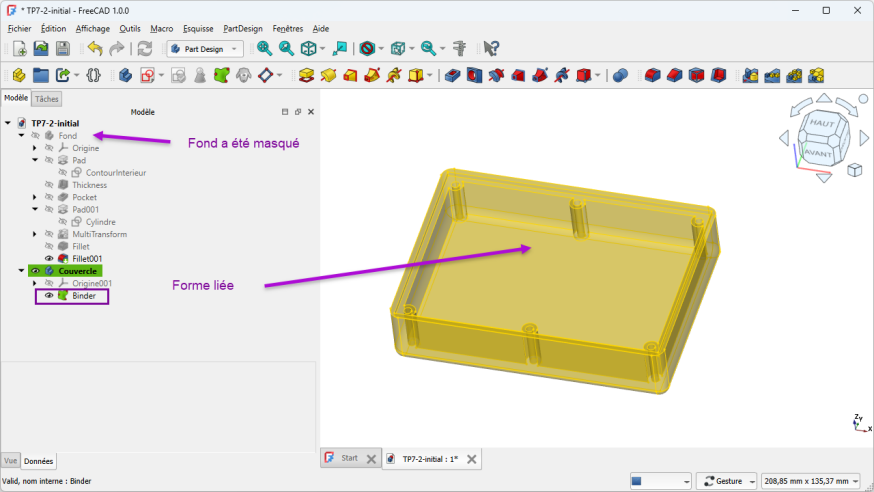The image size is (874, 492).
Task: Collapse the Couvercle tree node
Action: pyautogui.click(x=21, y=271)
